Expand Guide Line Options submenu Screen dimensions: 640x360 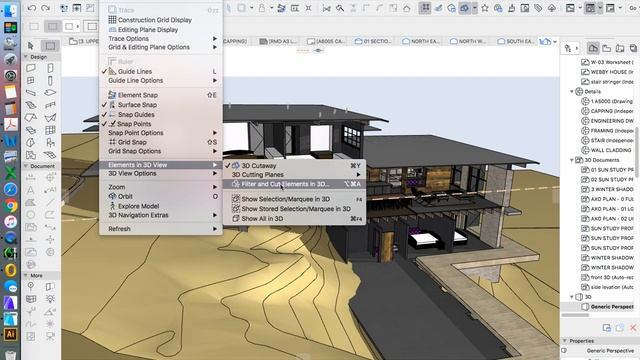161,80
